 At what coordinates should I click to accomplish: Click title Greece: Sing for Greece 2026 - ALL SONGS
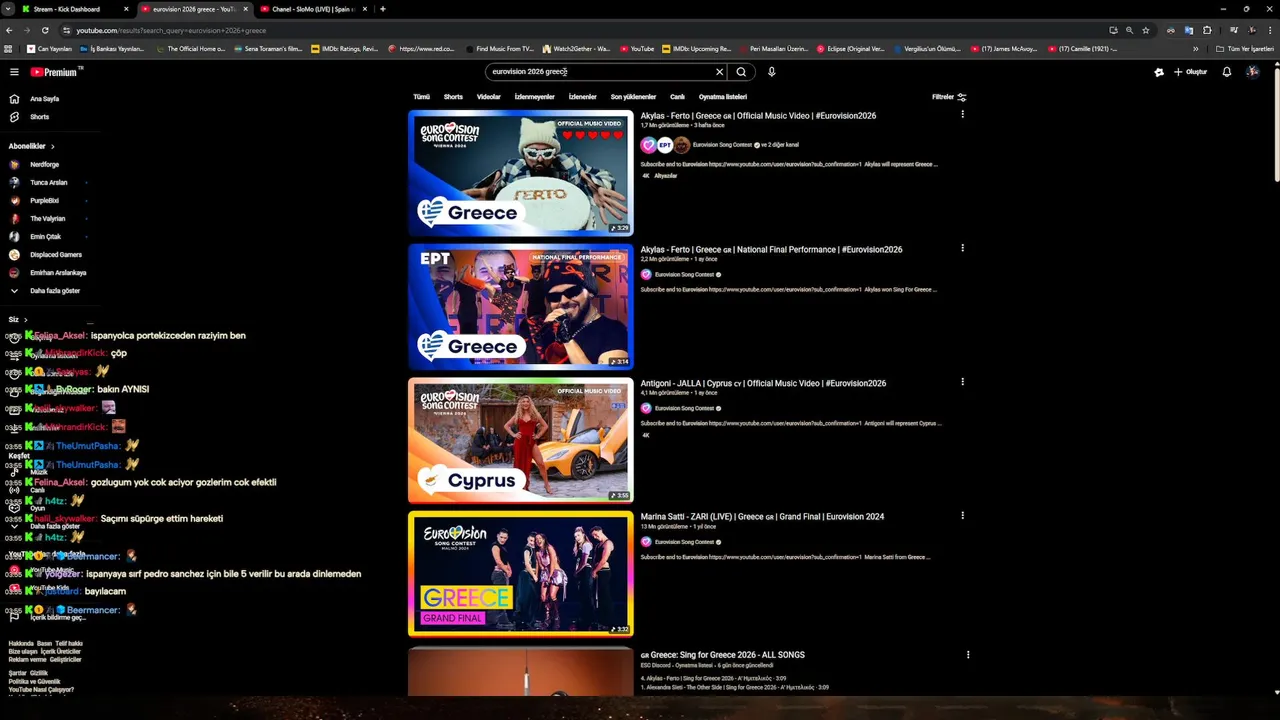(x=722, y=655)
